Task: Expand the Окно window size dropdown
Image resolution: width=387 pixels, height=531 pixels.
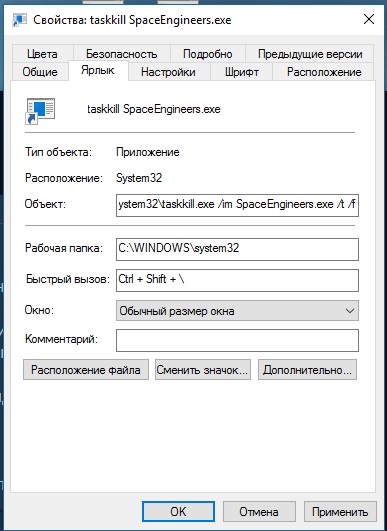Action: coord(237,311)
